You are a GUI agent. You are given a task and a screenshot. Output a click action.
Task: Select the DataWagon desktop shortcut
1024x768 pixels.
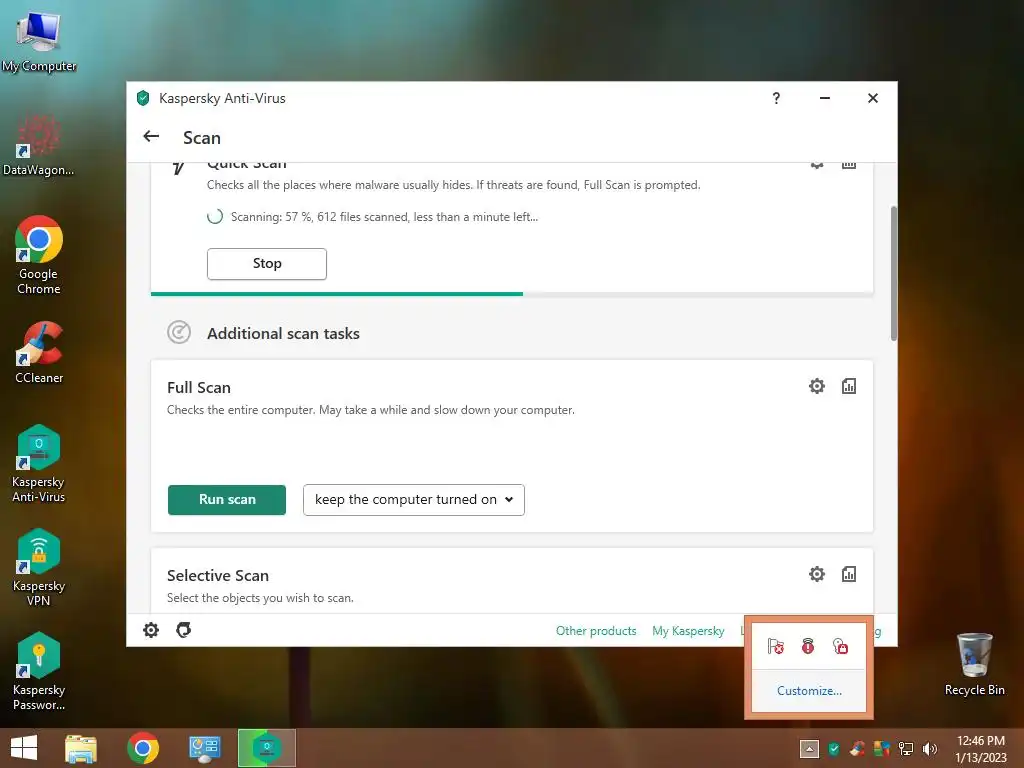click(39, 145)
